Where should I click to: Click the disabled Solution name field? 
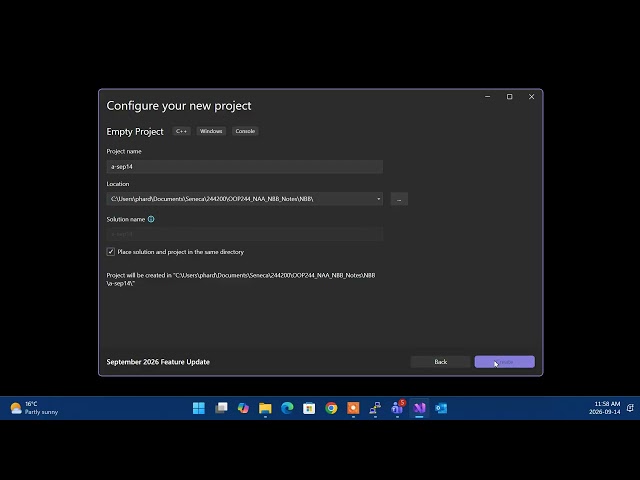[x=244, y=234]
